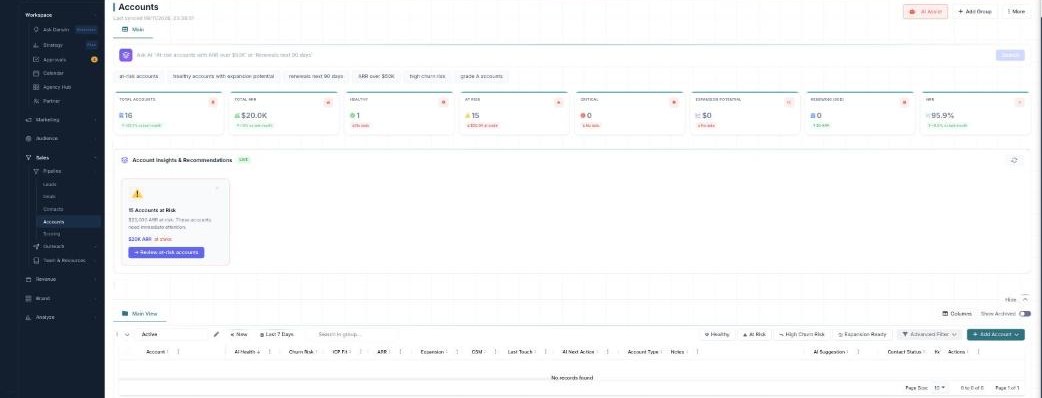Click the Critical card icon
The image size is (1042, 398).
tap(674, 102)
